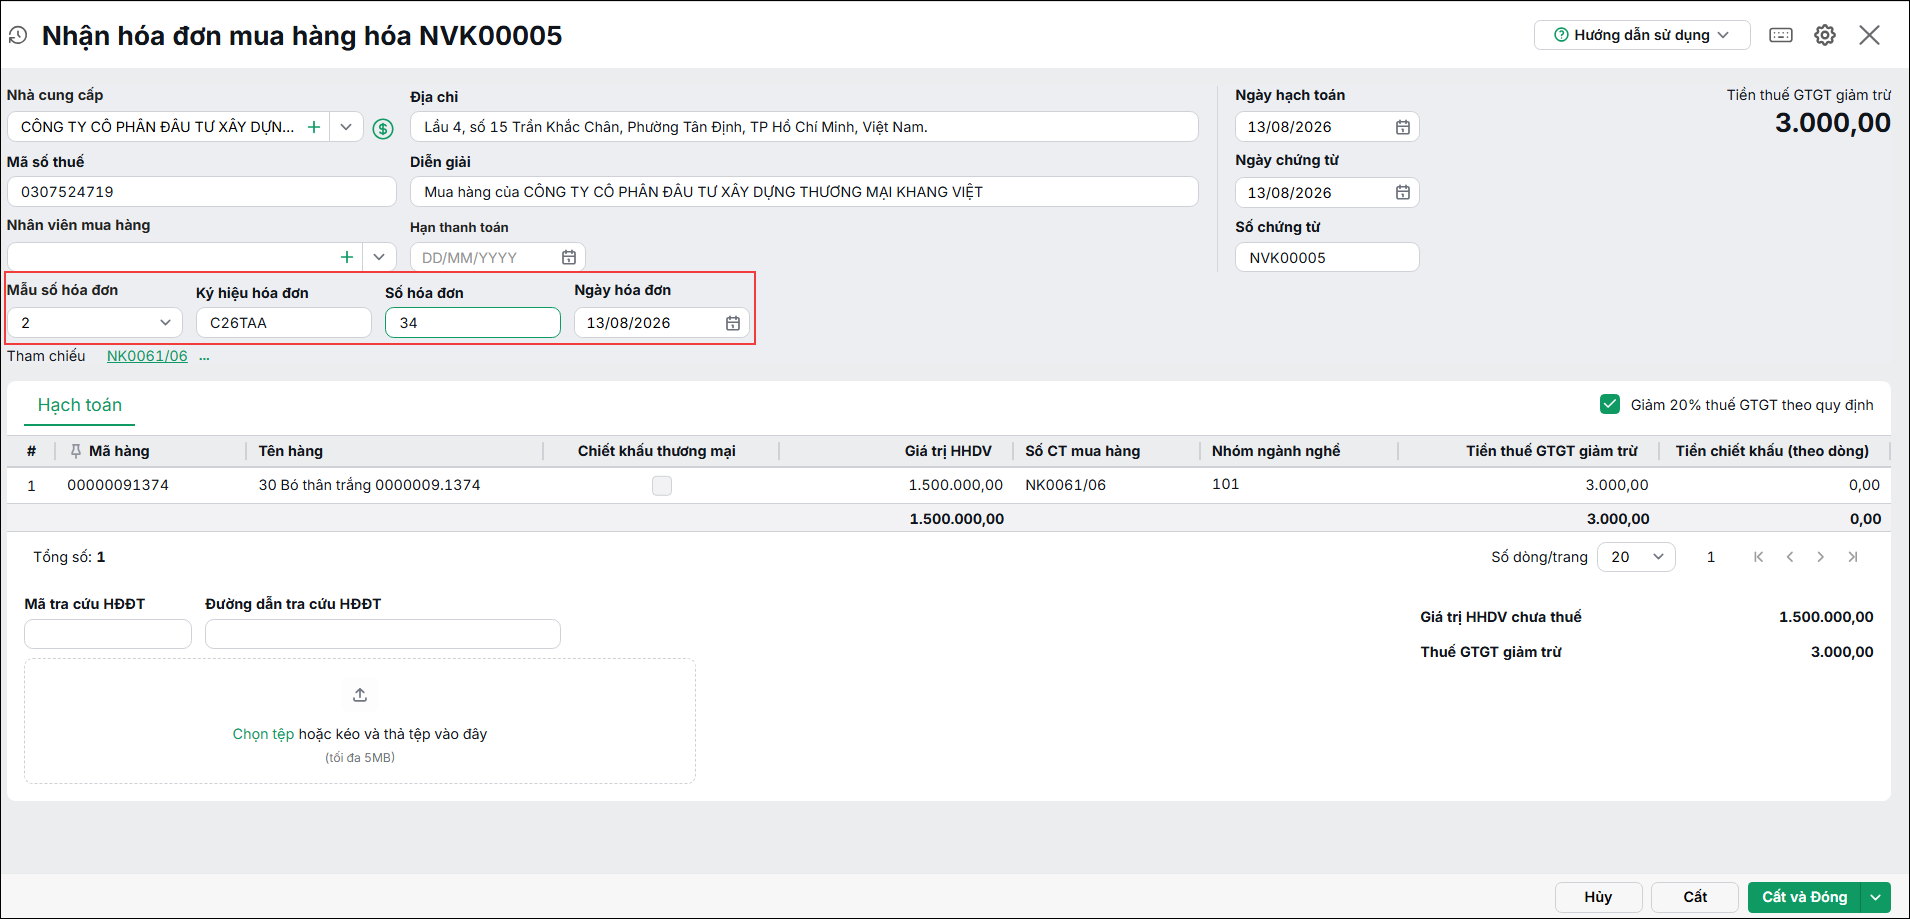Change Số dòng/trang rows per page dropdown
The width and height of the screenshot is (1910, 919).
pyautogui.click(x=1636, y=557)
